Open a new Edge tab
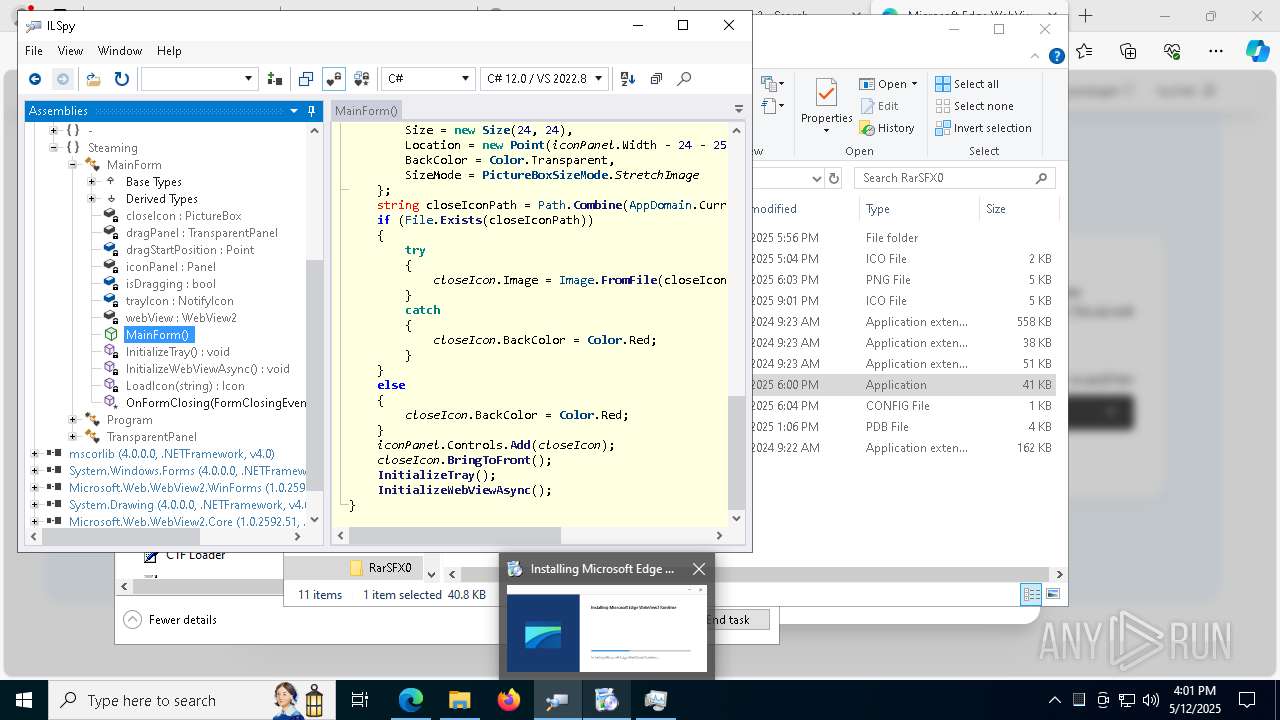 coord(1086,16)
